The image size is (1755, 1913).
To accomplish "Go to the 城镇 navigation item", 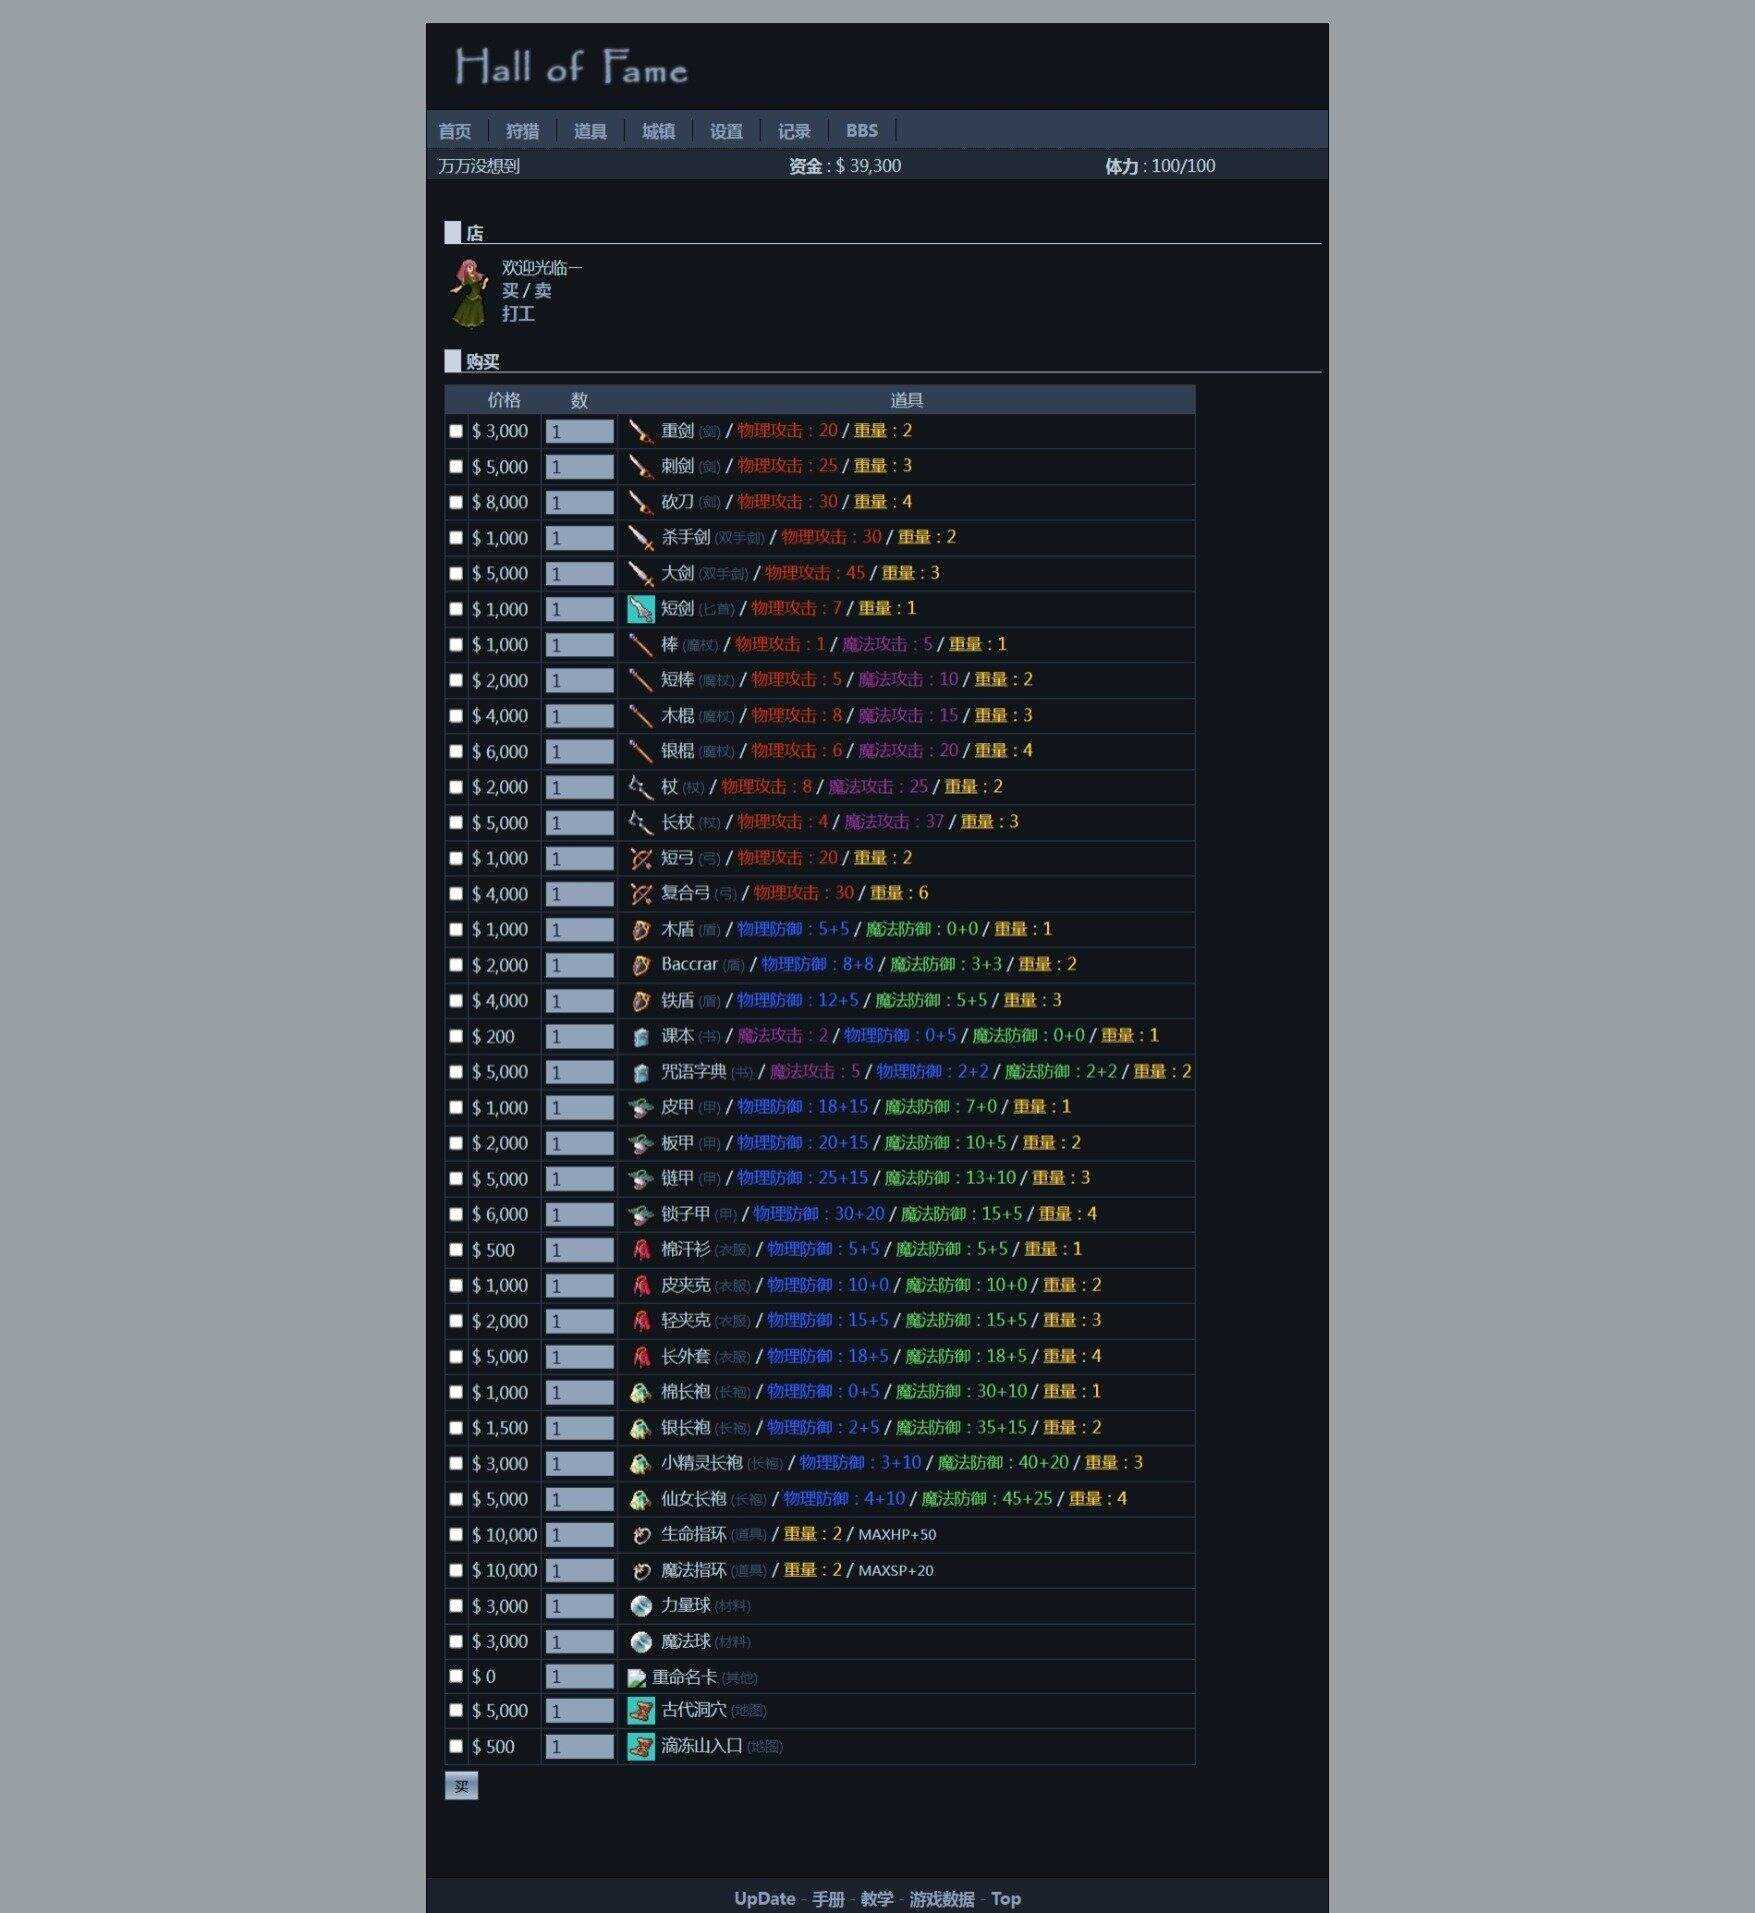I will (x=658, y=131).
